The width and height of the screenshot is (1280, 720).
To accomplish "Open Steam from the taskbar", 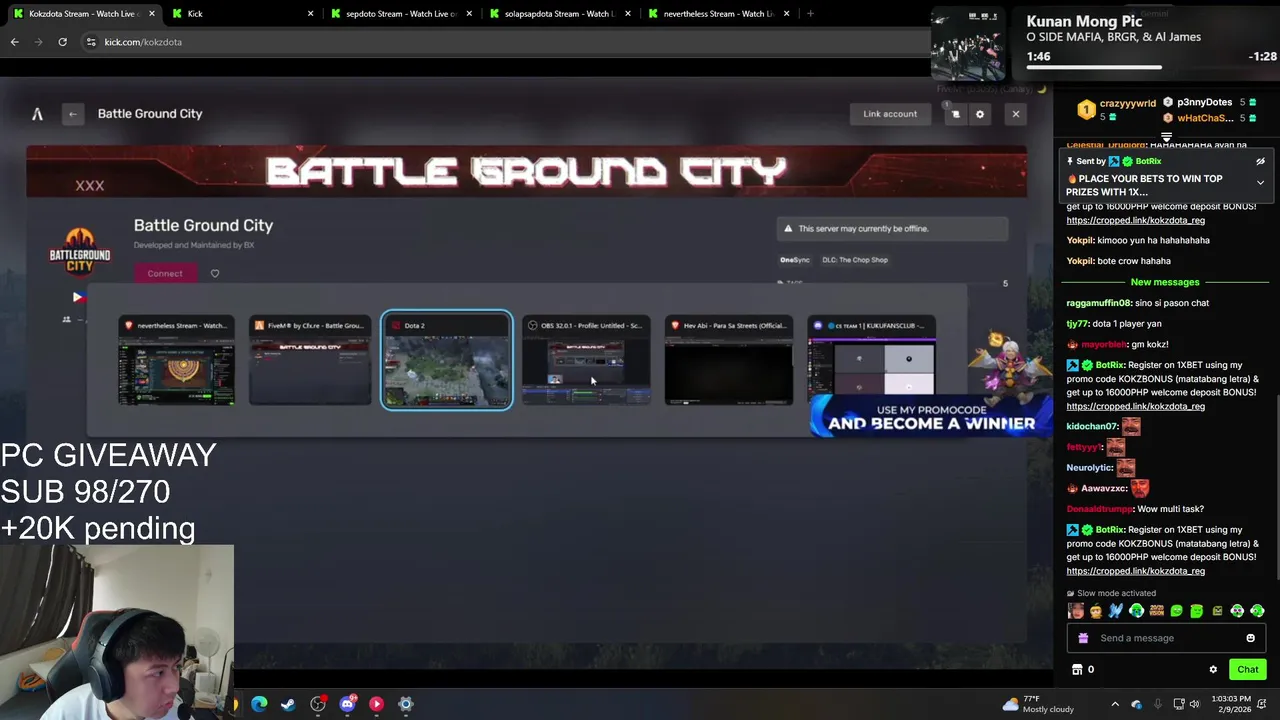I will pyautogui.click(x=288, y=704).
